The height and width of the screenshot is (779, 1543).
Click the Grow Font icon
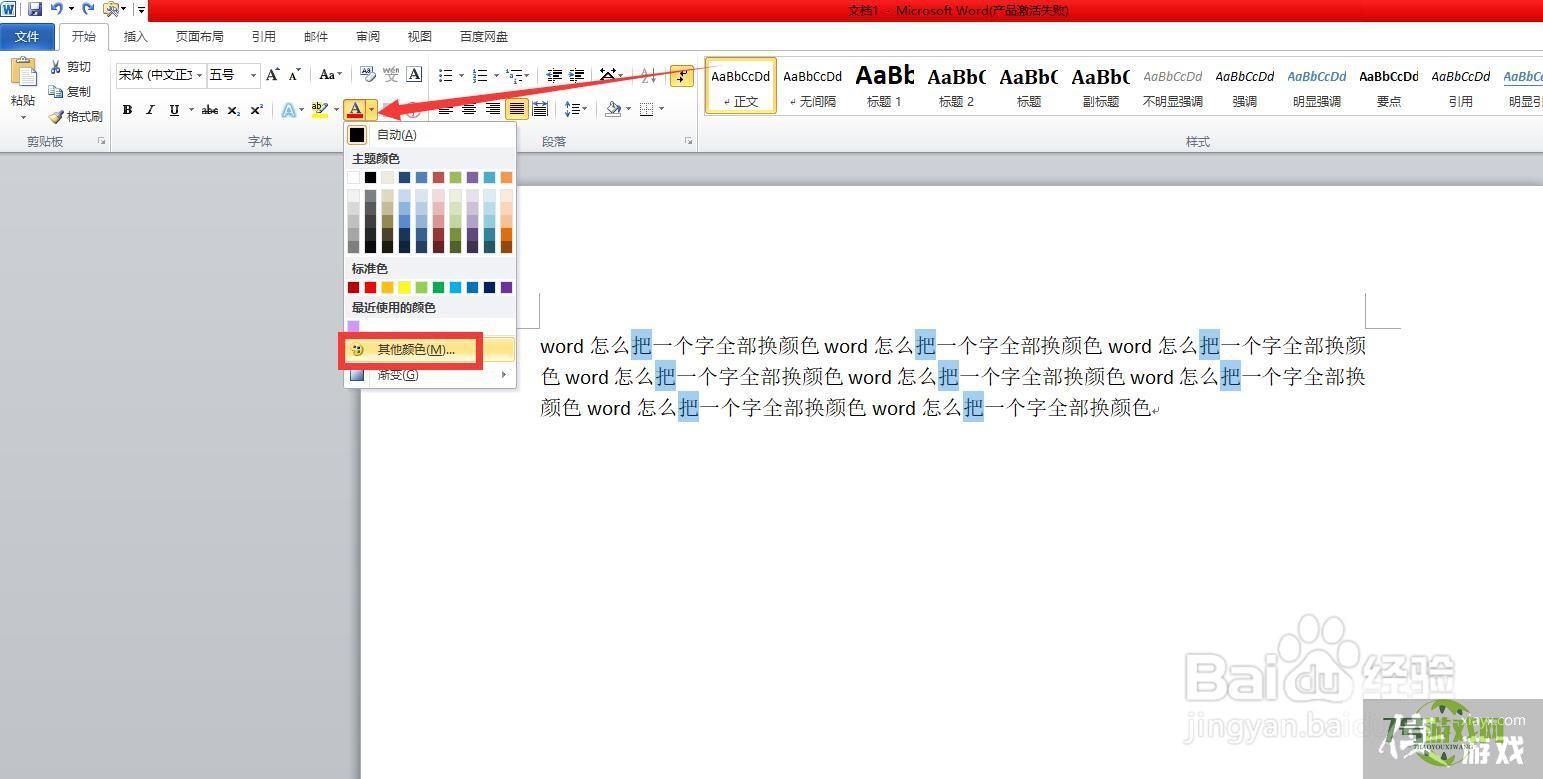272,75
